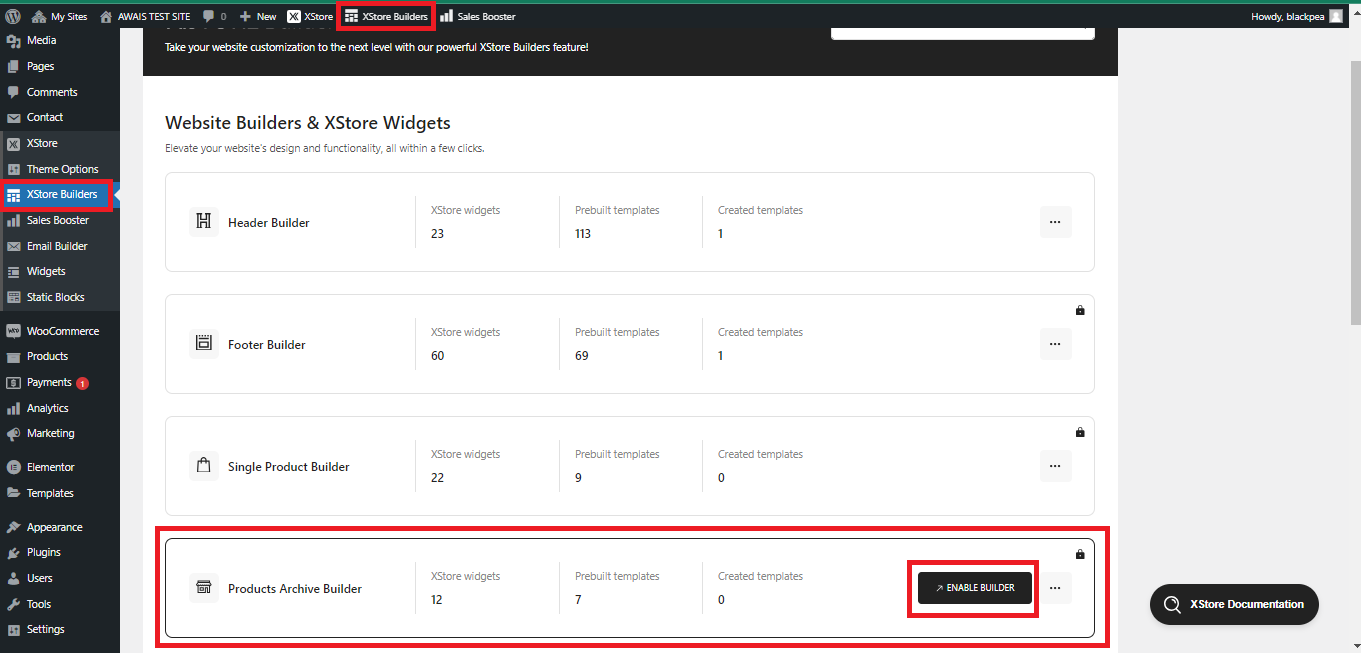Select XStore Builders in the sidebar
Viewport: 1361px width, 653px height.
click(60, 194)
